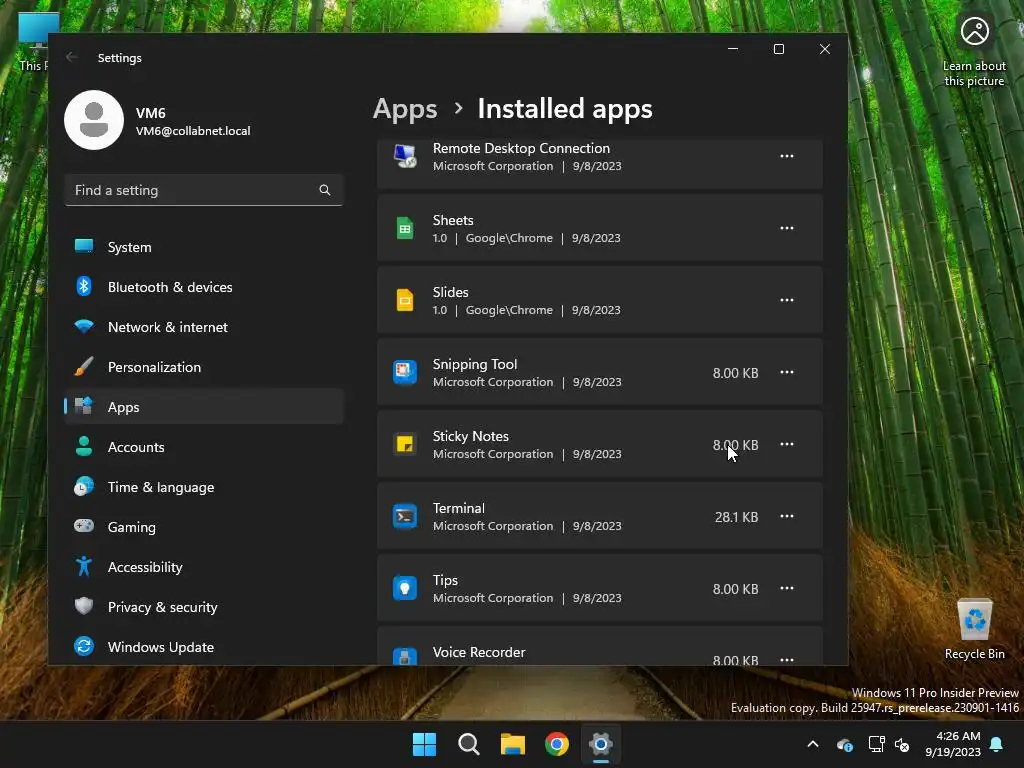Image resolution: width=1024 pixels, height=768 pixels.
Task: Go to Windows Update page
Action: [x=204, y=647]
